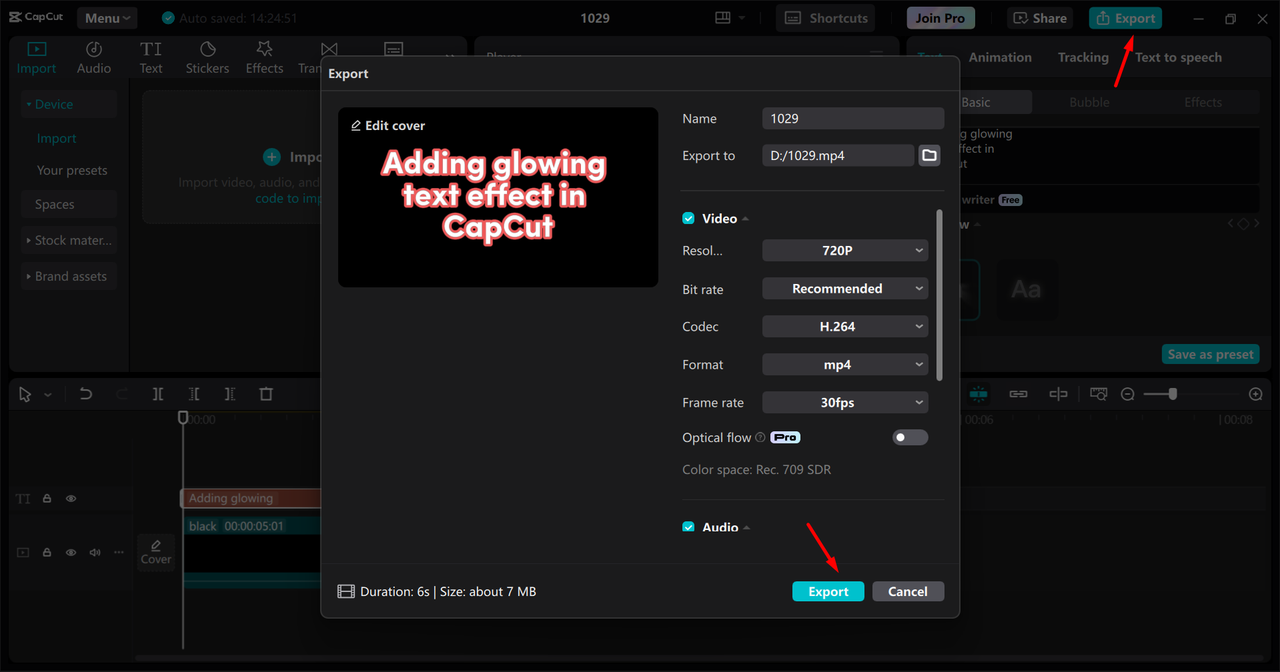The image size is (1280, 672).
Task: Collapse the Video section arrow
Action: (x=746, y=219)
